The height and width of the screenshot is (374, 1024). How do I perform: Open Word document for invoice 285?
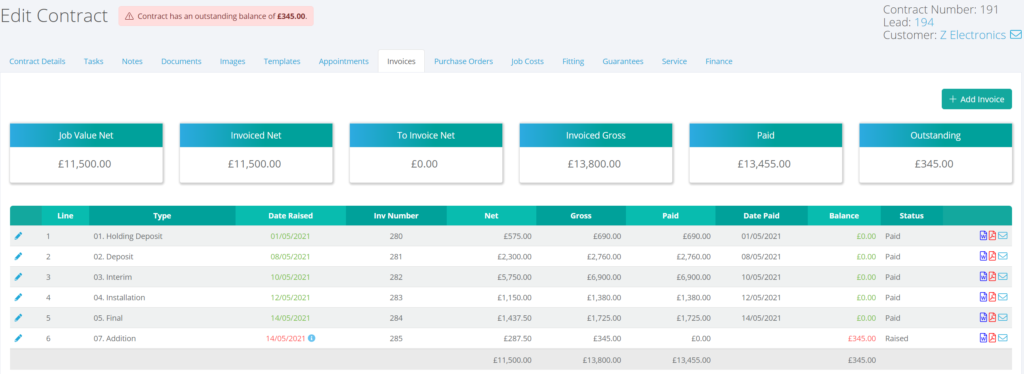pos(984,338)
